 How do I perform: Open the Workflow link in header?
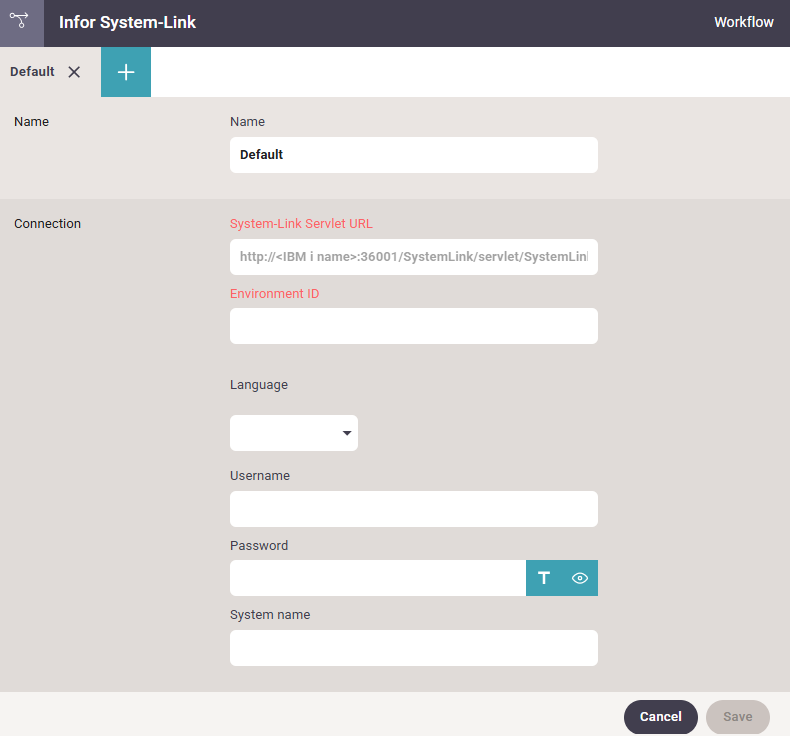click(744, 22)
